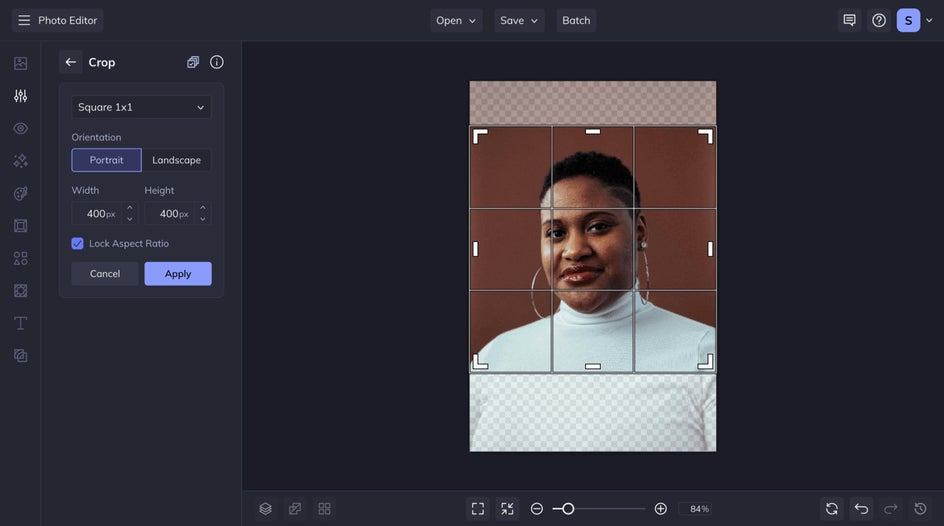
Task: Increase the Width value with the up arrow
Action: (x=129, y=208)
